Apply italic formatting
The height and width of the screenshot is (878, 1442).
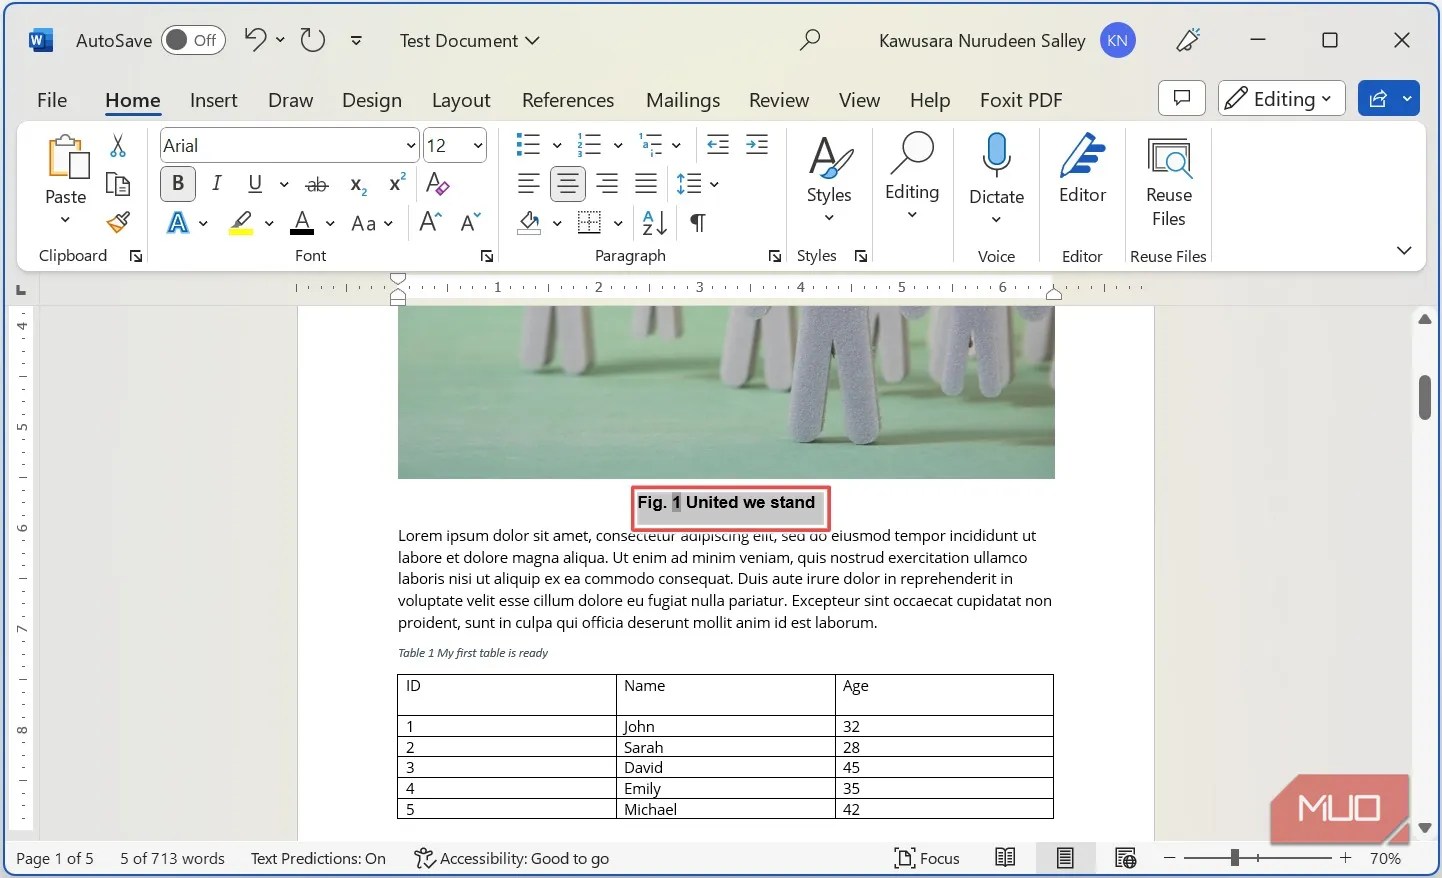tap(216, 183)
